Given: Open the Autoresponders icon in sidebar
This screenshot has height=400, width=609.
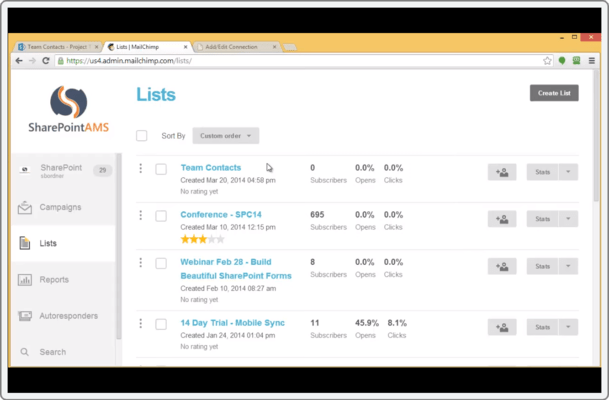Looking at the screenshot, I should click(x=25, y=316).
